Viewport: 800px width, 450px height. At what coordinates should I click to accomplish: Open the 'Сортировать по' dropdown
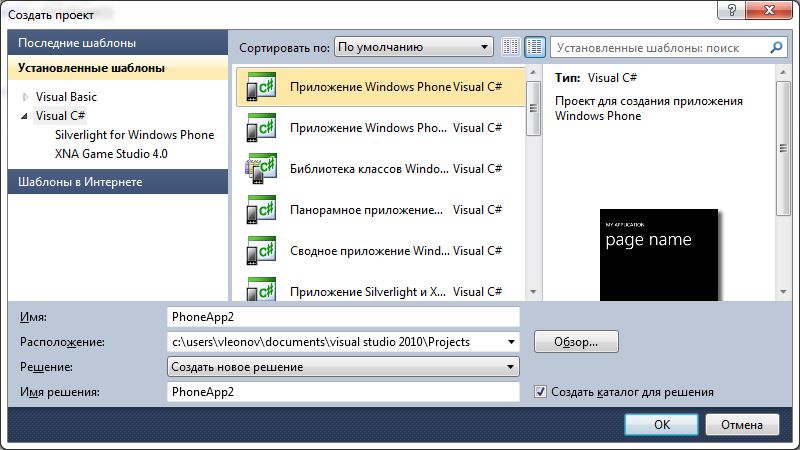[414, 47]
